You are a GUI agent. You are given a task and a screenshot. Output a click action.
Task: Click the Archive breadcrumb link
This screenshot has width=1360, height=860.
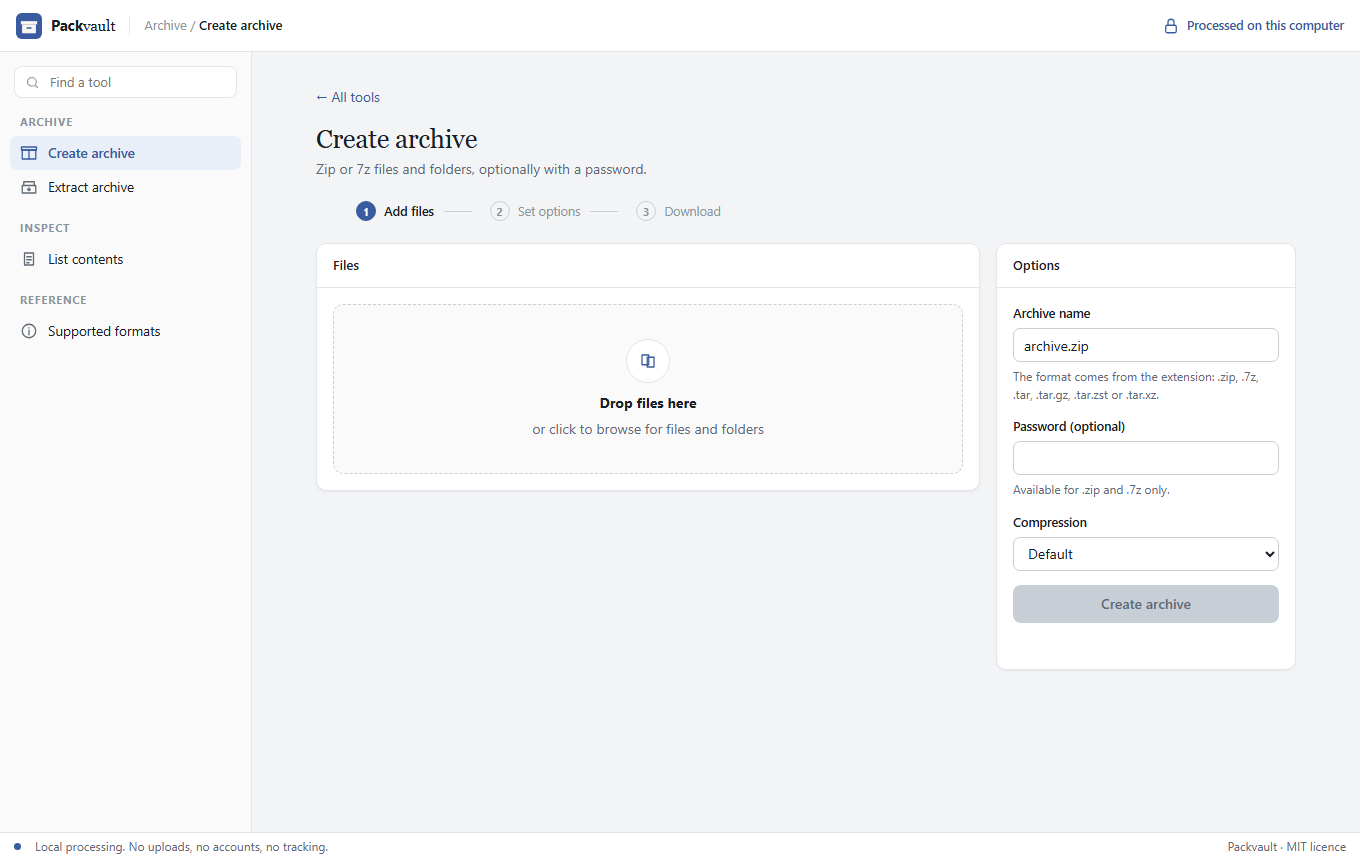(165, 26)
